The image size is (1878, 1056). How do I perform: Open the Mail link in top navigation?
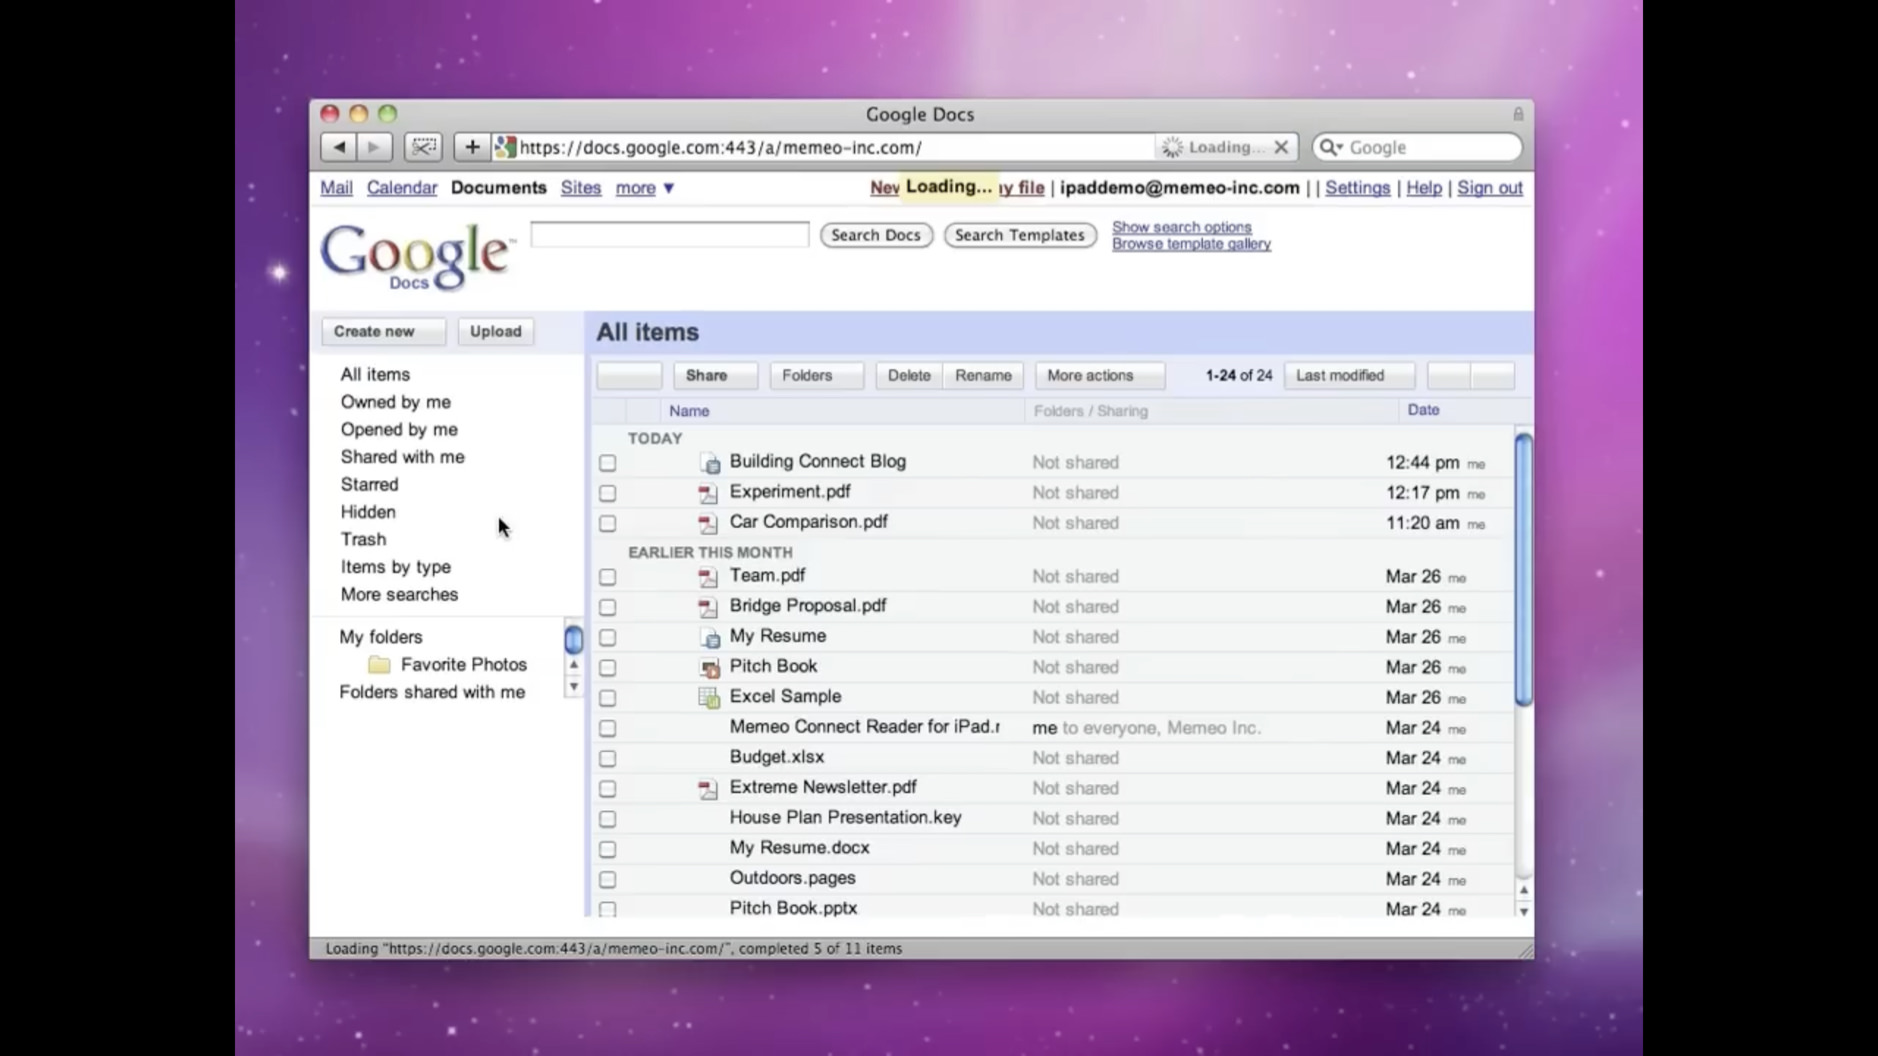[336, 188]
